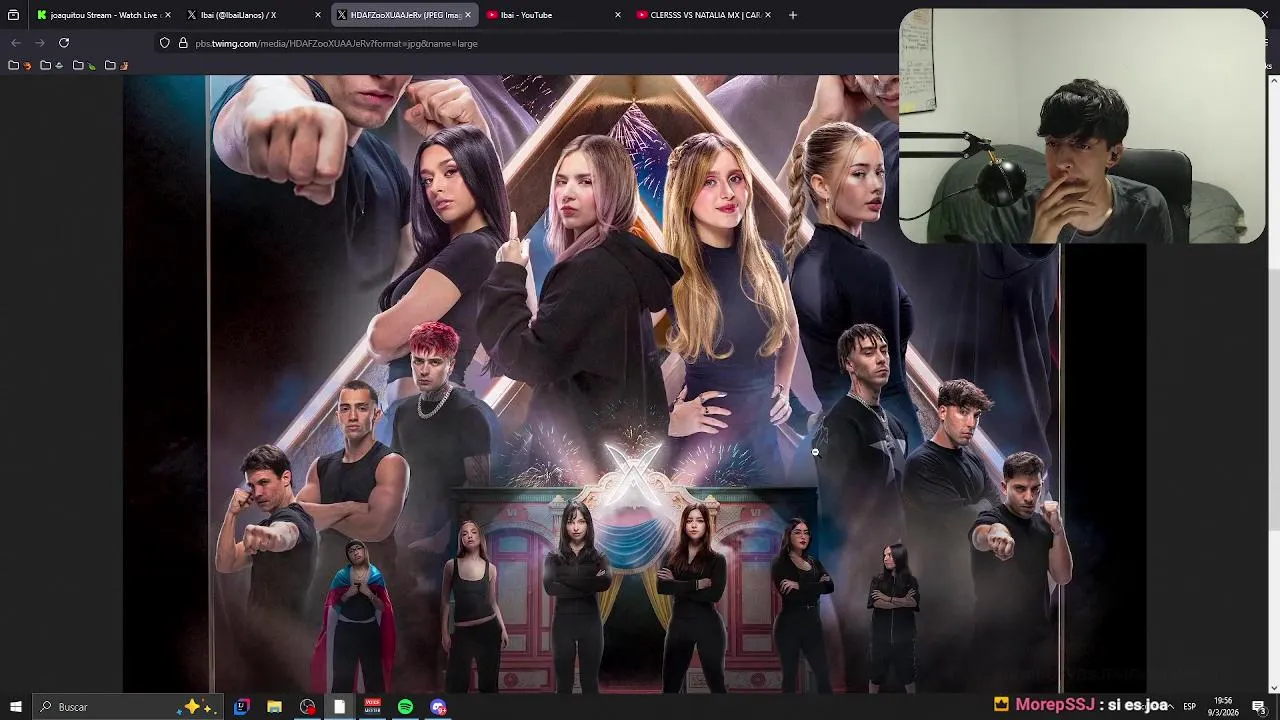Open a new browser tab
The width and height of the screenshot is (1280, 720).
click(793, 15)
